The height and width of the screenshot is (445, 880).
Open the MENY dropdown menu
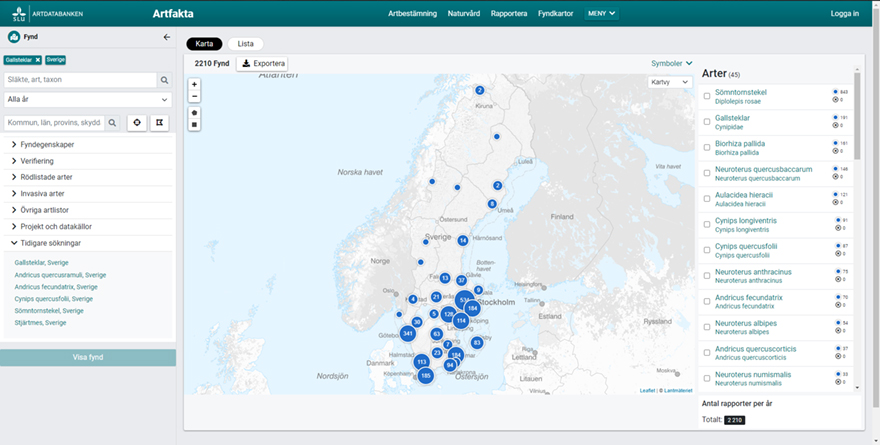tap(602, 13)
